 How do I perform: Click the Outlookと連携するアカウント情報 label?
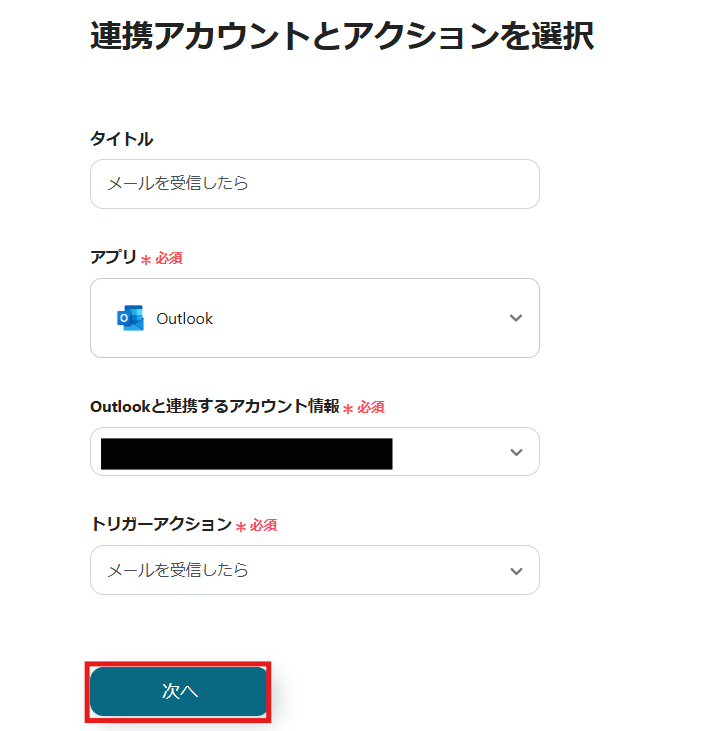pos(214,406)
